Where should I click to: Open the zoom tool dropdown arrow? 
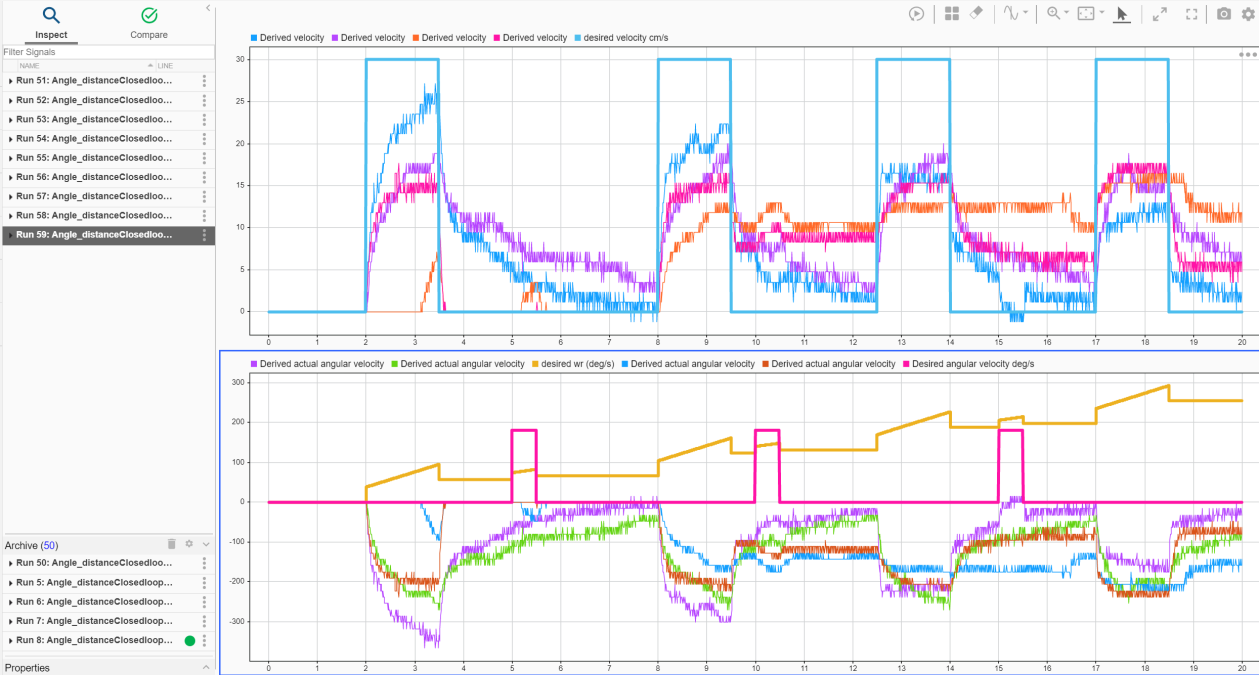click(x=1067, y=14)
